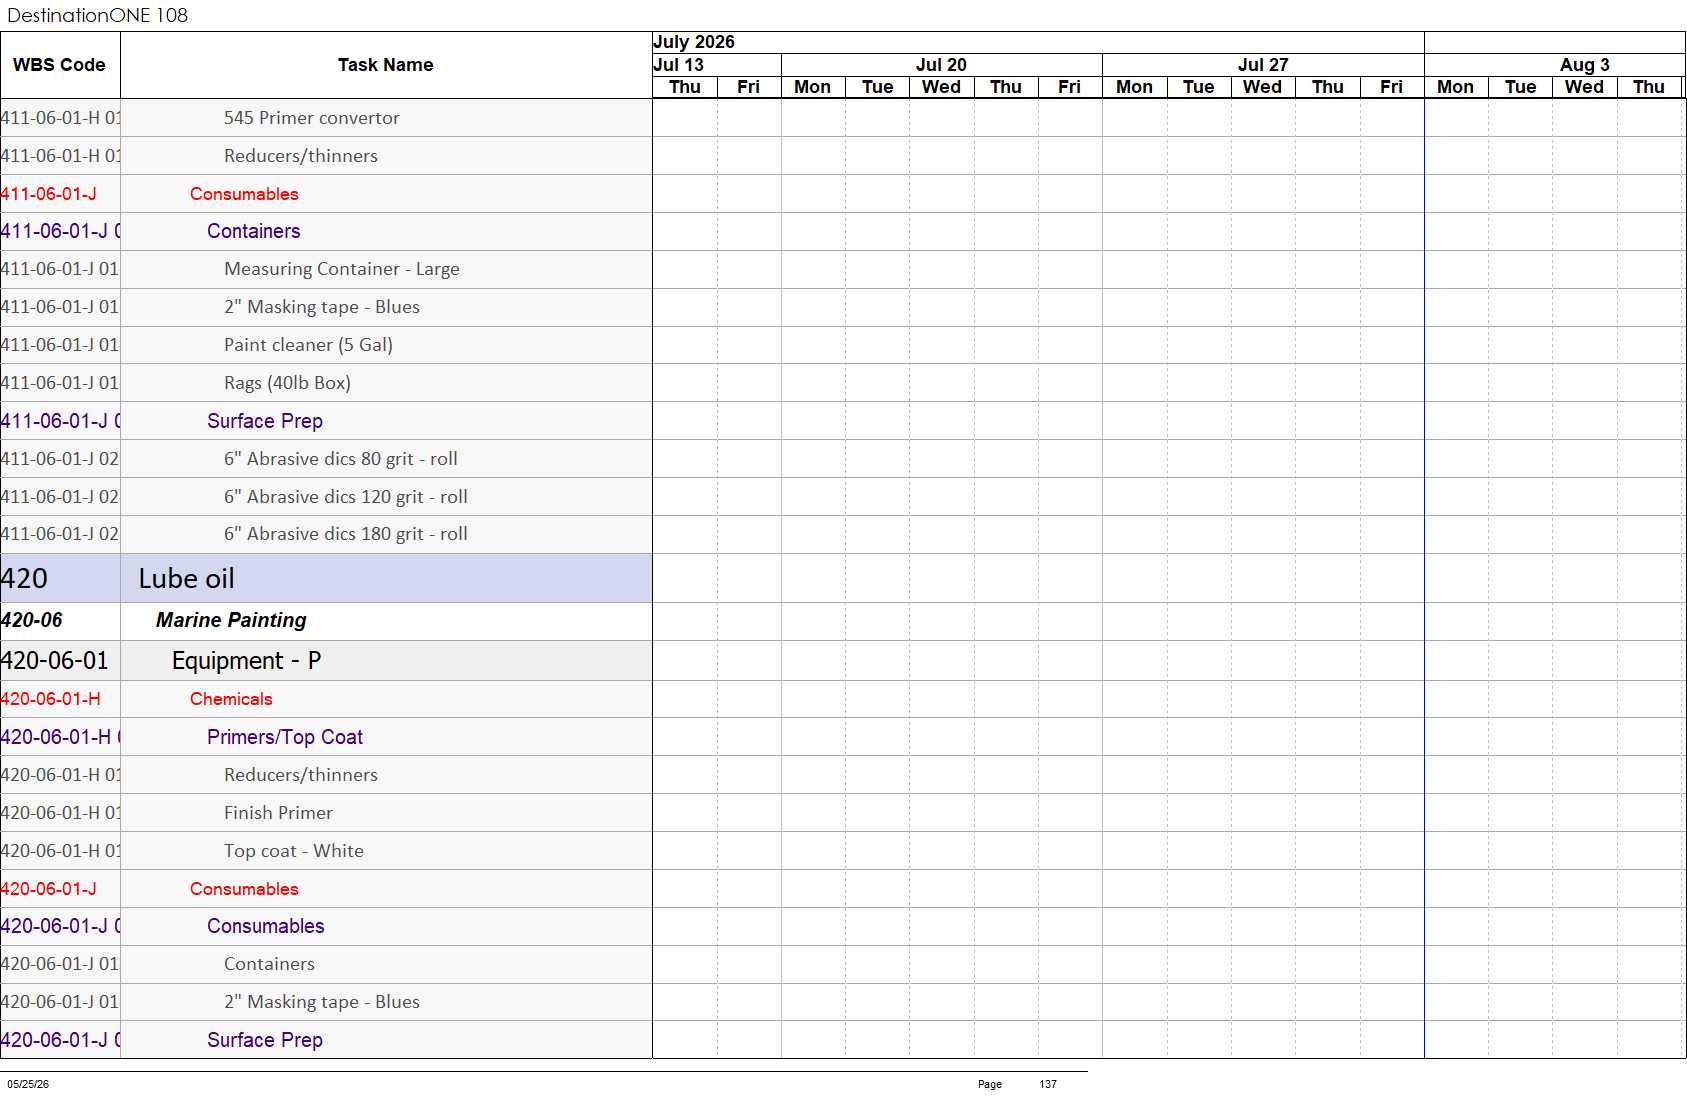Select the red Consumables row 411-06-01-J
The width and height of the screenshot is (1687, 1097).
[x=326, y=194]
